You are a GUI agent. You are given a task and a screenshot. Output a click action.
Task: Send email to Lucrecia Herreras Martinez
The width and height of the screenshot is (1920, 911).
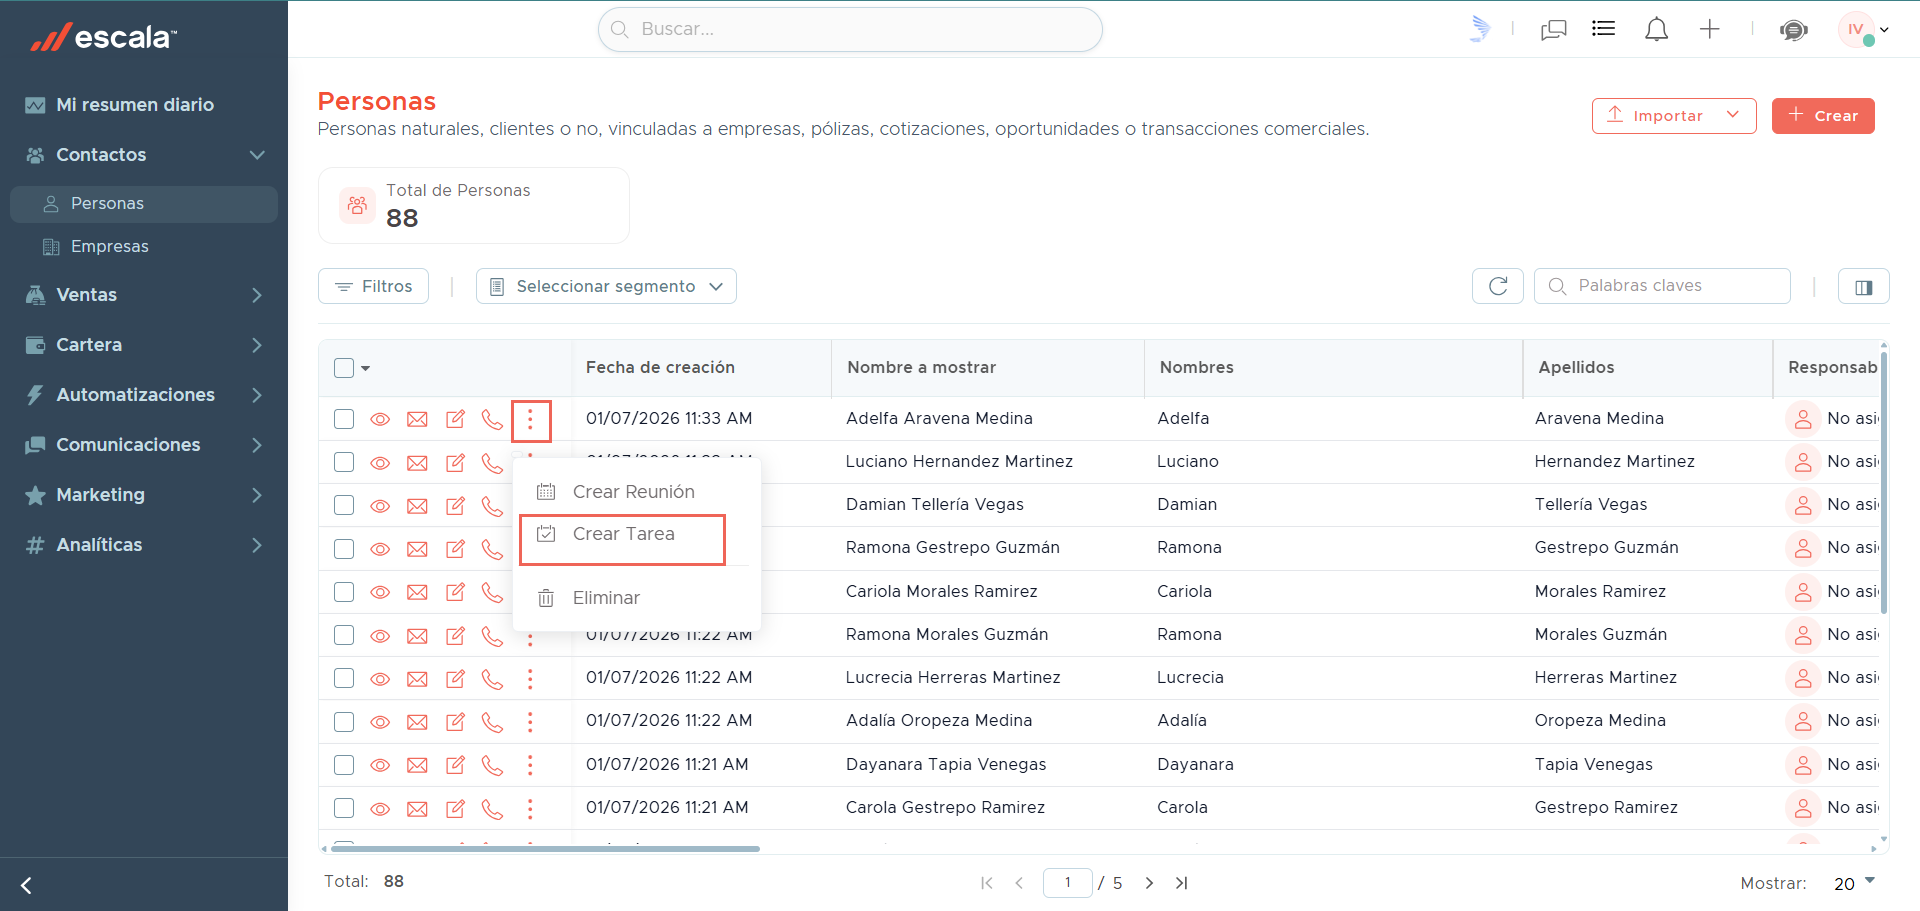click(x=417, y=679)
